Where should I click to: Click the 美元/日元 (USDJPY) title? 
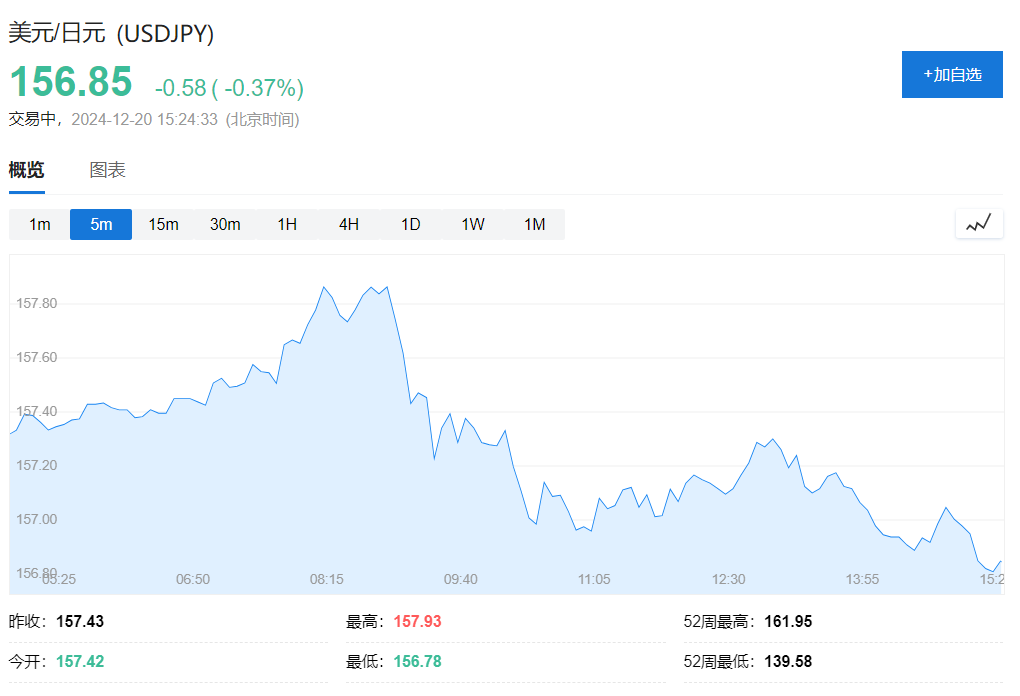point(111,33)
